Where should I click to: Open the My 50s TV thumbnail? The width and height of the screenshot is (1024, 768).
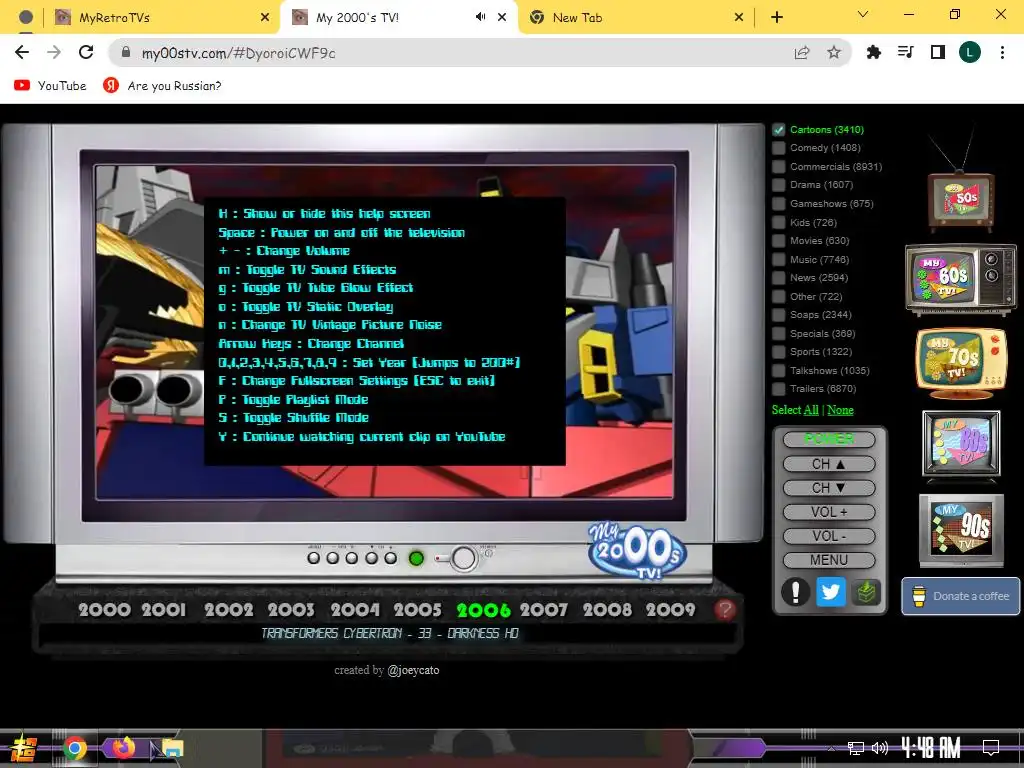(x=961, y=200)
